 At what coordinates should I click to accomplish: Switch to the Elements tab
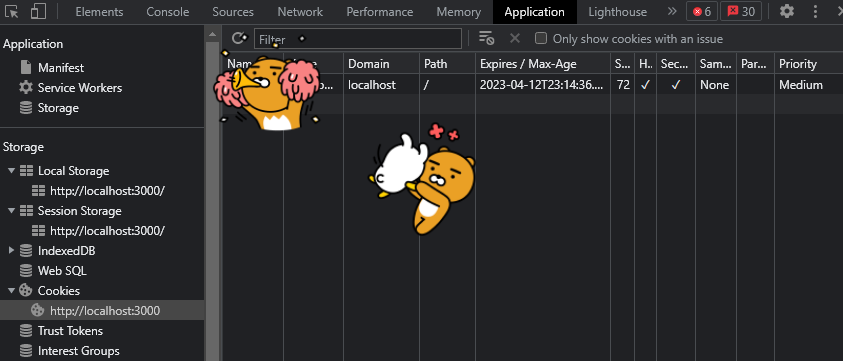pos(99,12)
